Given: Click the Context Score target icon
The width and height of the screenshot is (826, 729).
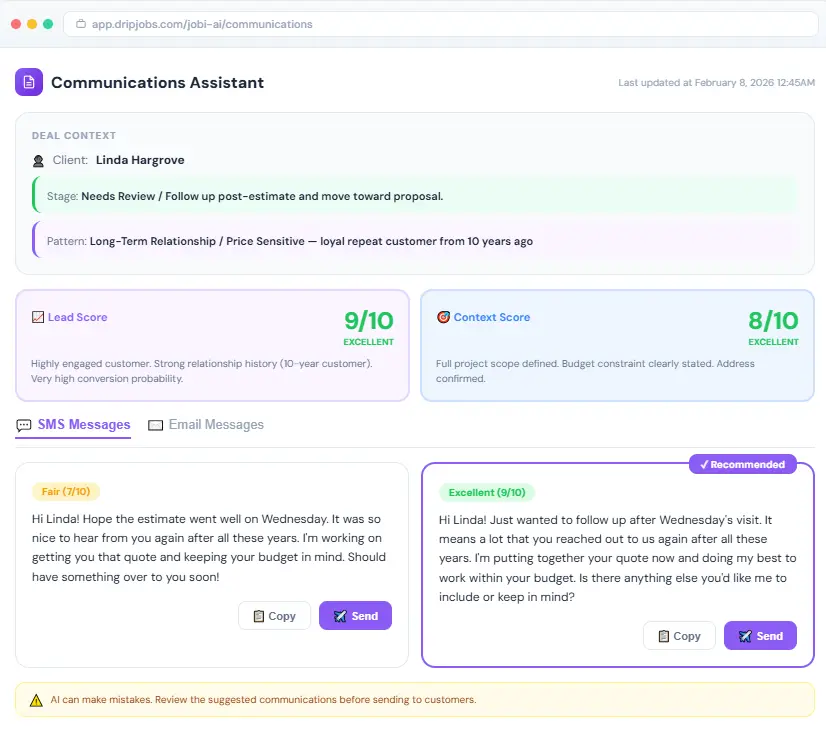Looking at the screenshot, I should click(443, 317).
